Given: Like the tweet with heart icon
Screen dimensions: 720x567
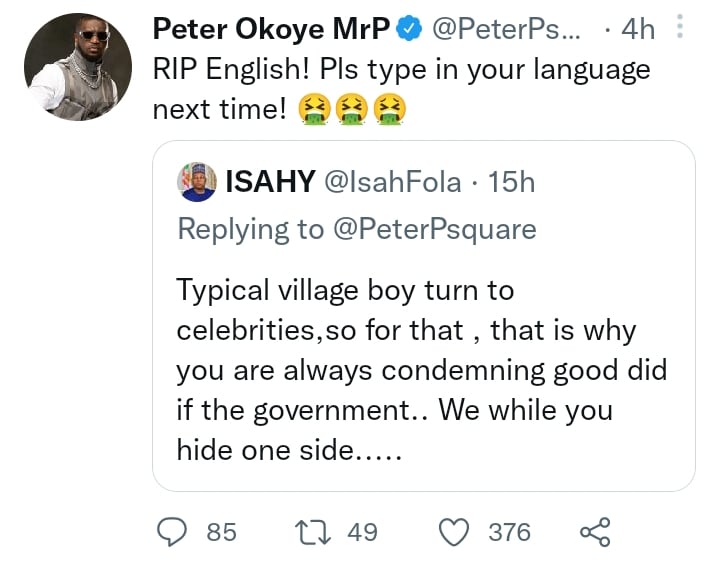Looking at the screenshot, I should (455, 531).
